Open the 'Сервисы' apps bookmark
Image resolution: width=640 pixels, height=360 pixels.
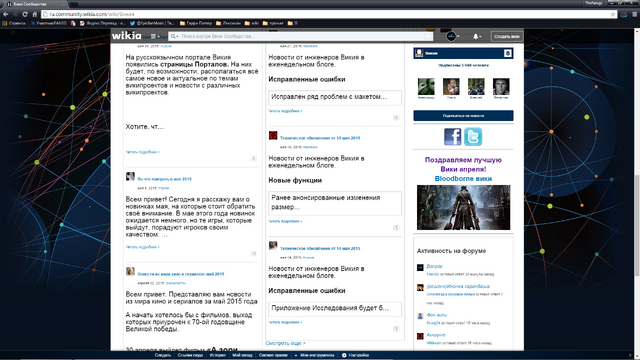tap(14, 23)
